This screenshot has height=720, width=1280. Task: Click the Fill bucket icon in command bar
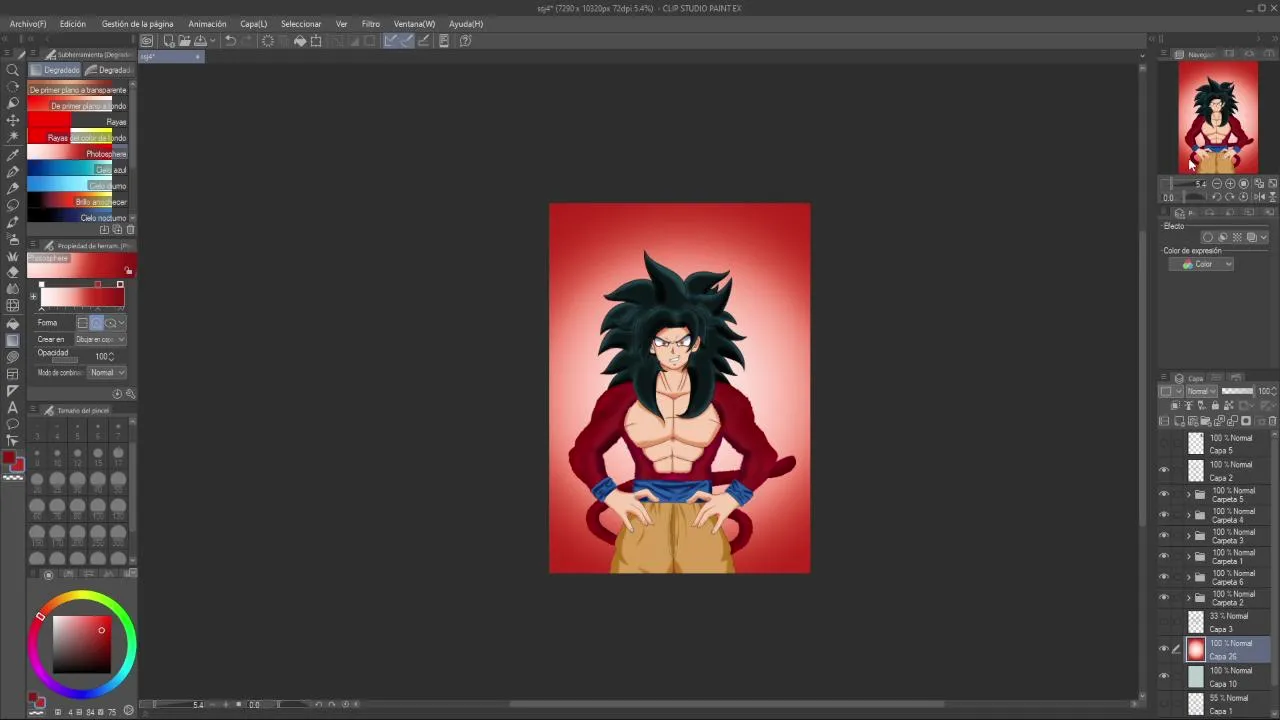pyautogui.click(x=299, y=41)
